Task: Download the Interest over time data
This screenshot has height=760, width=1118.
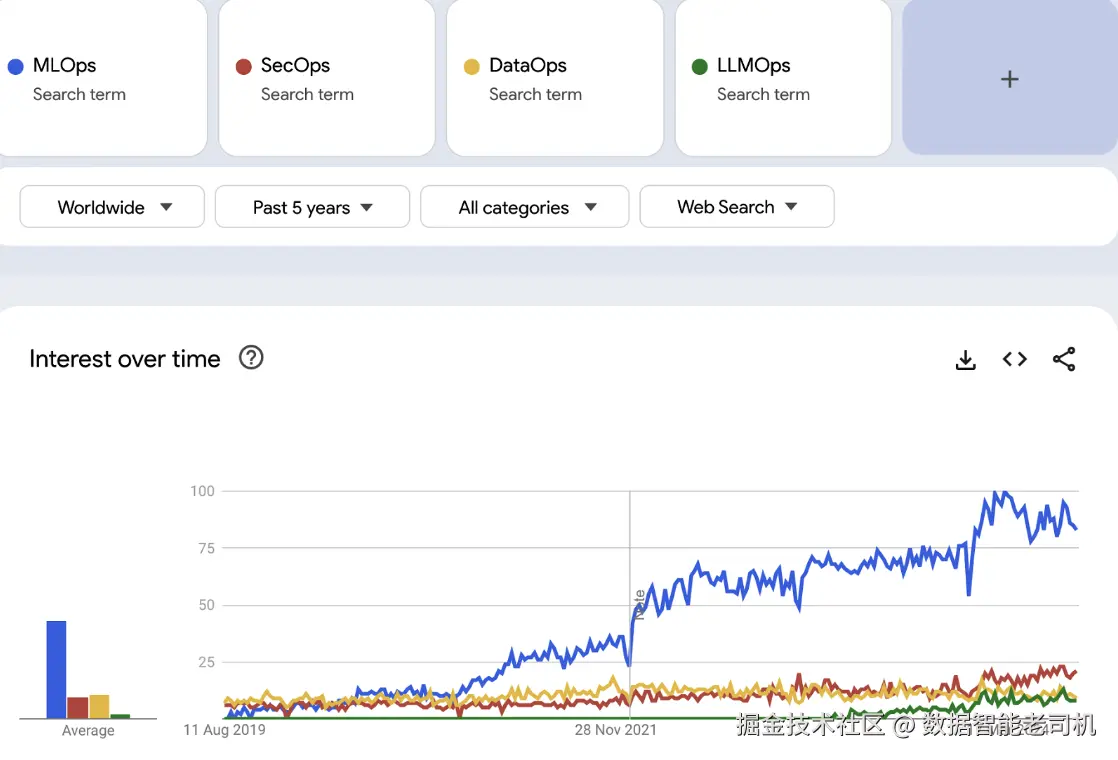Action: [x=965, y=360]
